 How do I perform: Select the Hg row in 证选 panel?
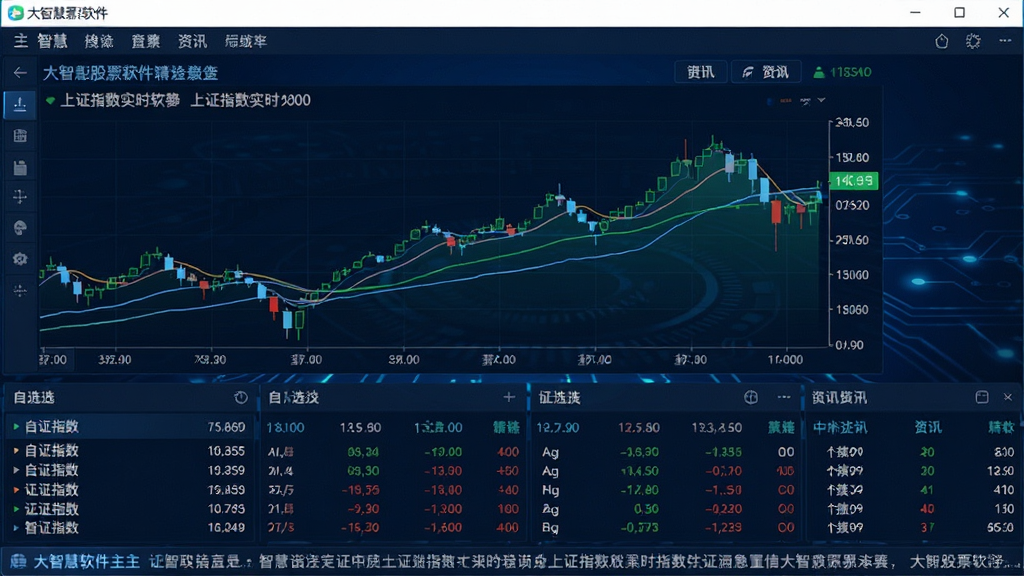click(x=668, y=490)
